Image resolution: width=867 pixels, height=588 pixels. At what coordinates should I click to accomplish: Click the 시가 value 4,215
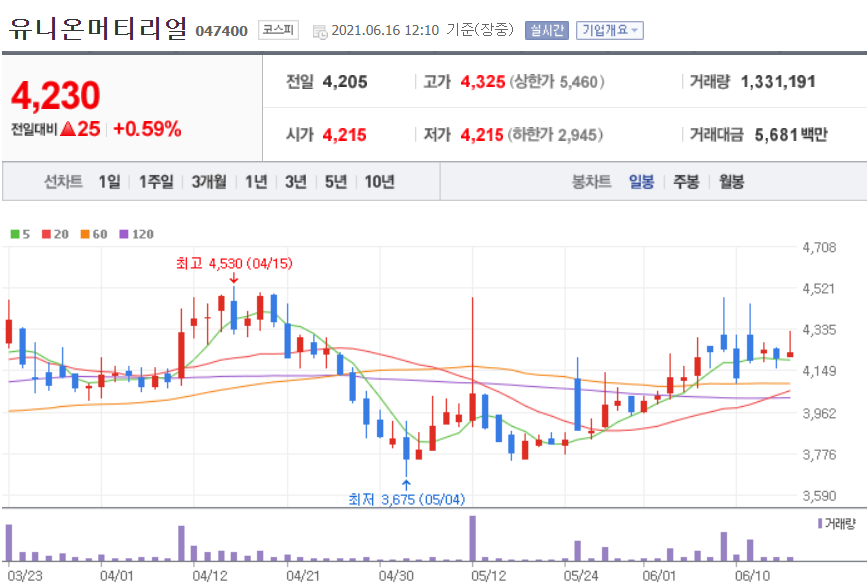[x=344, y=135]
